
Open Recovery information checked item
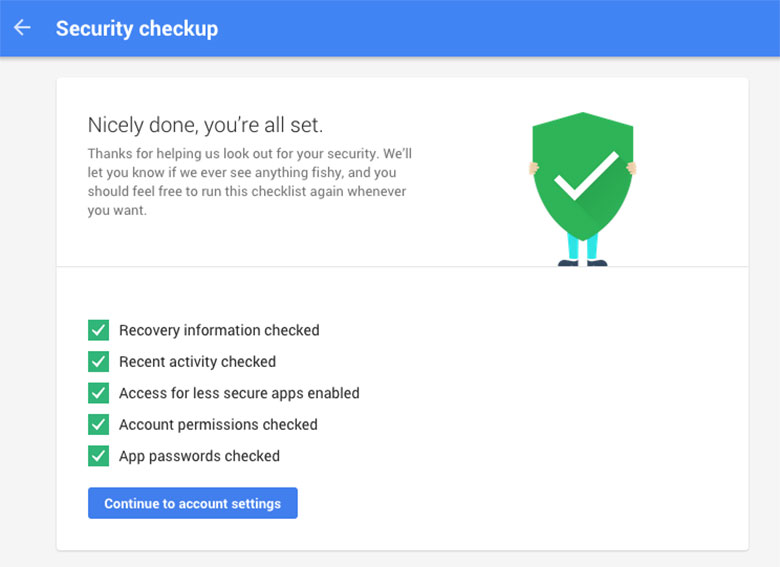pos(219,330)
